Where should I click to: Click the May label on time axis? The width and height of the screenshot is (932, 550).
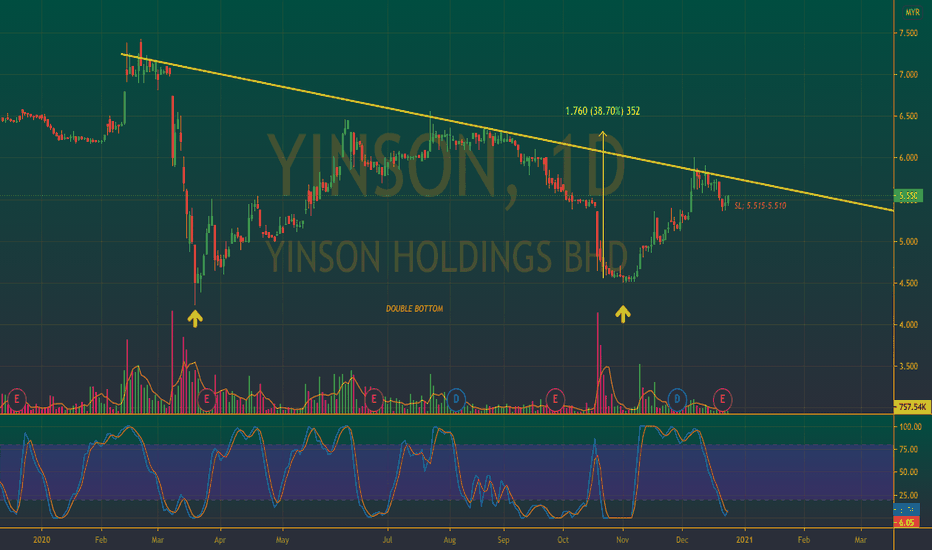tap(282, 540)
